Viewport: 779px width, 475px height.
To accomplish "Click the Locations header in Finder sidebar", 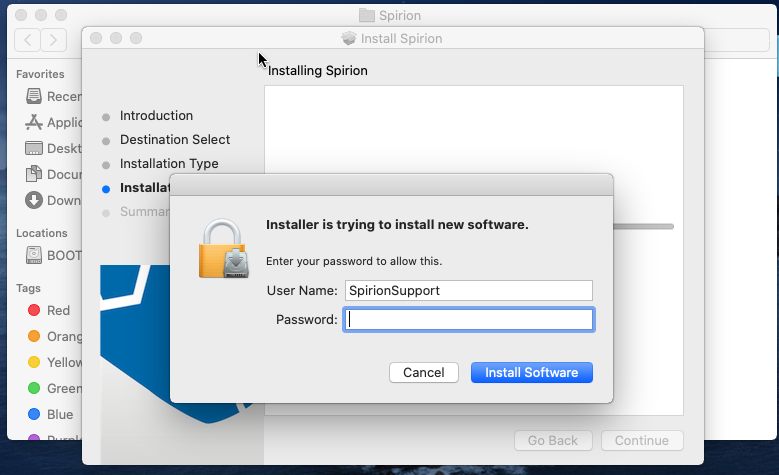I will (42, 233).
